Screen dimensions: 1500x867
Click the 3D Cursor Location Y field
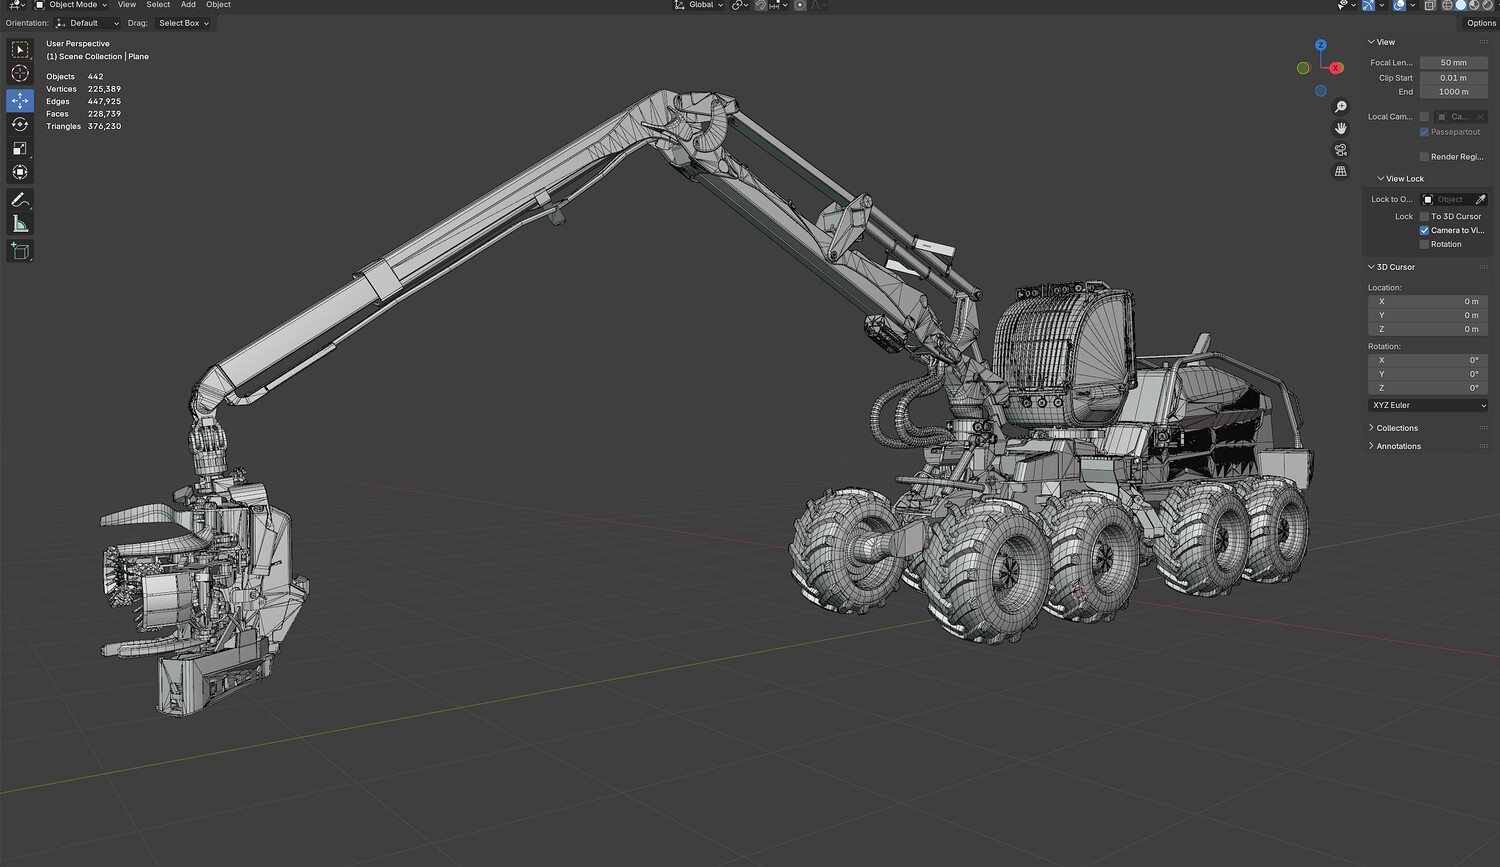point(1427,315)
